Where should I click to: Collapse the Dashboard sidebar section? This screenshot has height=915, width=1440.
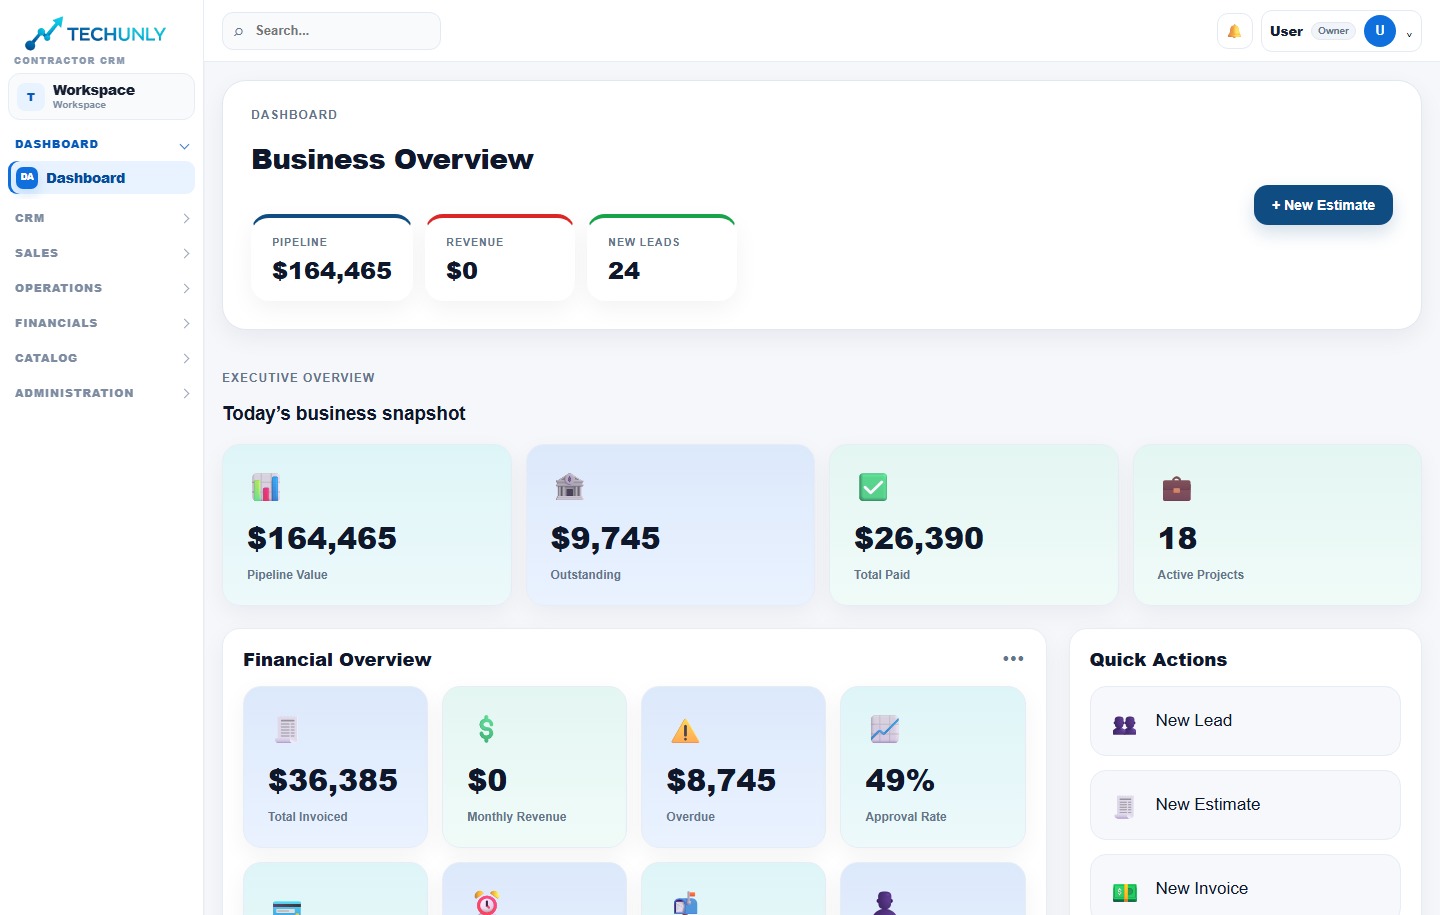click(x=184, y=146)
